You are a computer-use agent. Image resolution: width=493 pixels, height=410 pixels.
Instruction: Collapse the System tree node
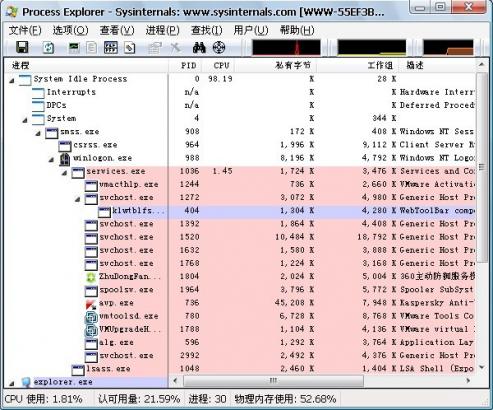coord(25,120)
